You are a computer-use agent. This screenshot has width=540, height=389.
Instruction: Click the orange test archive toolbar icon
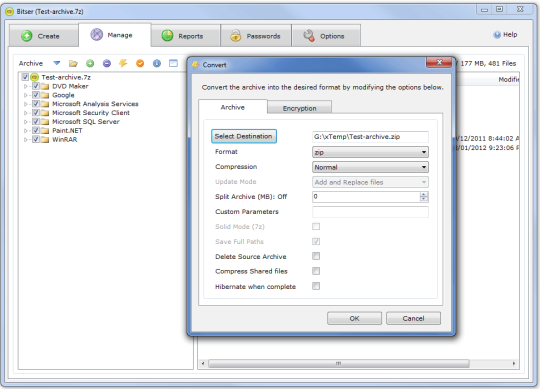click(140, 63)
